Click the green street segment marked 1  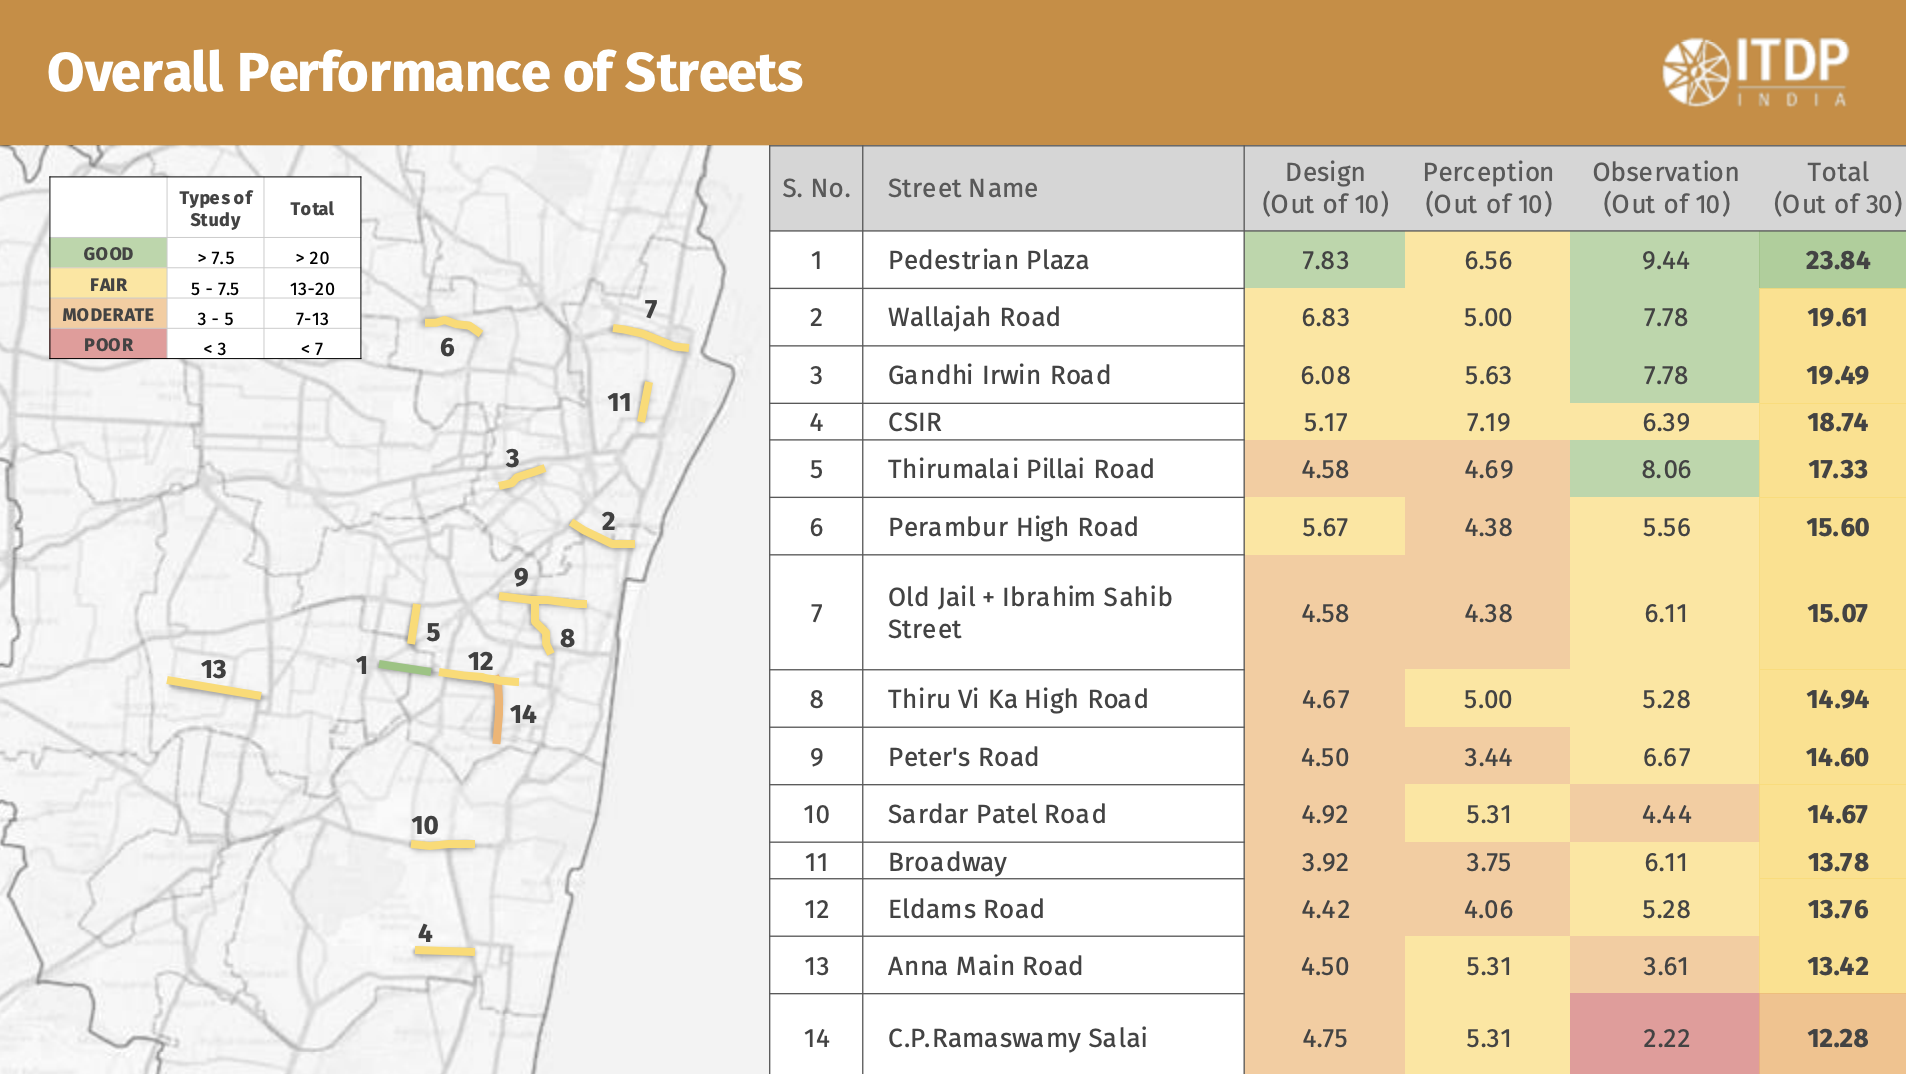click(405, 667)
